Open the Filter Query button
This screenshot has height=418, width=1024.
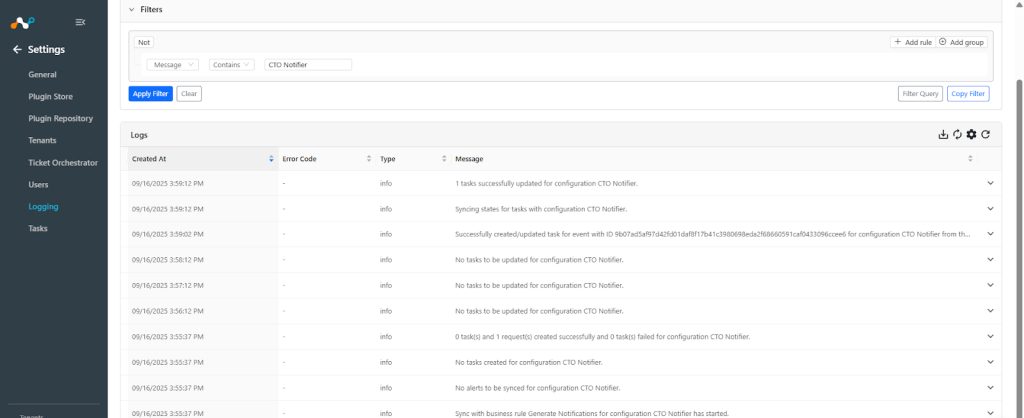tap(920, 94)
